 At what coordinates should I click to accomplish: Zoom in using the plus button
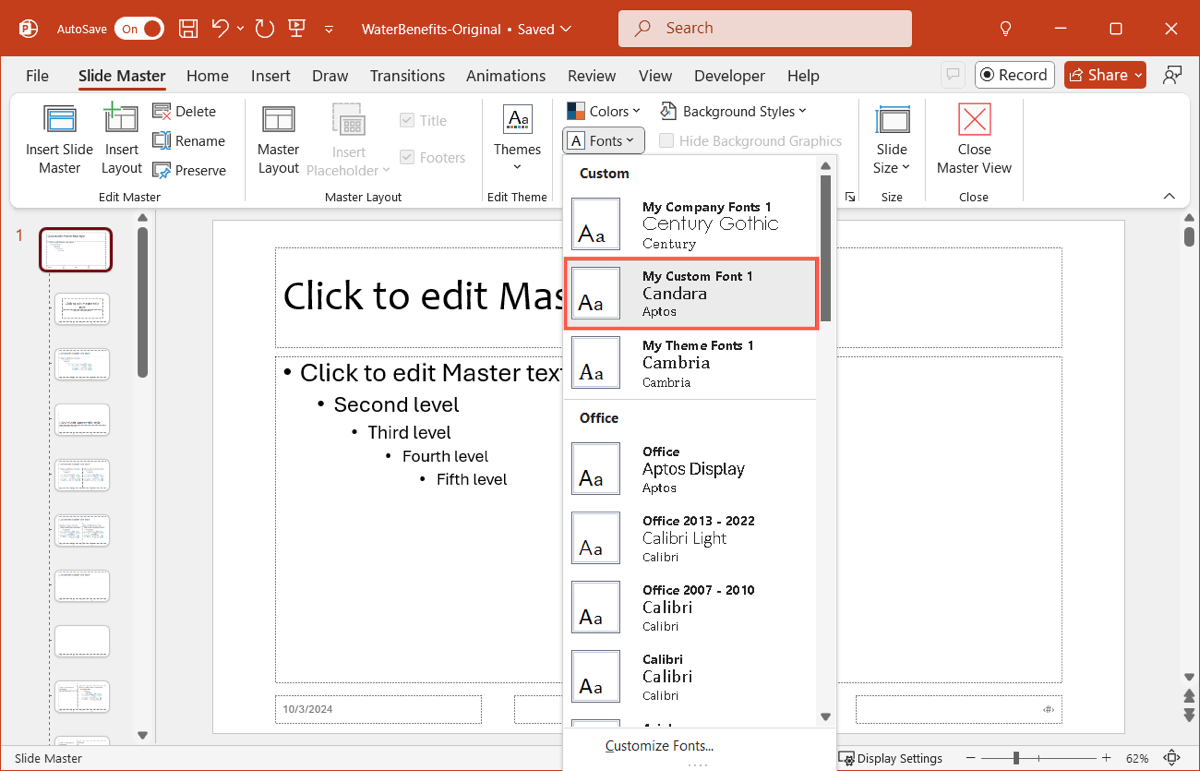pyautogui.click(x=1106, y=758)
